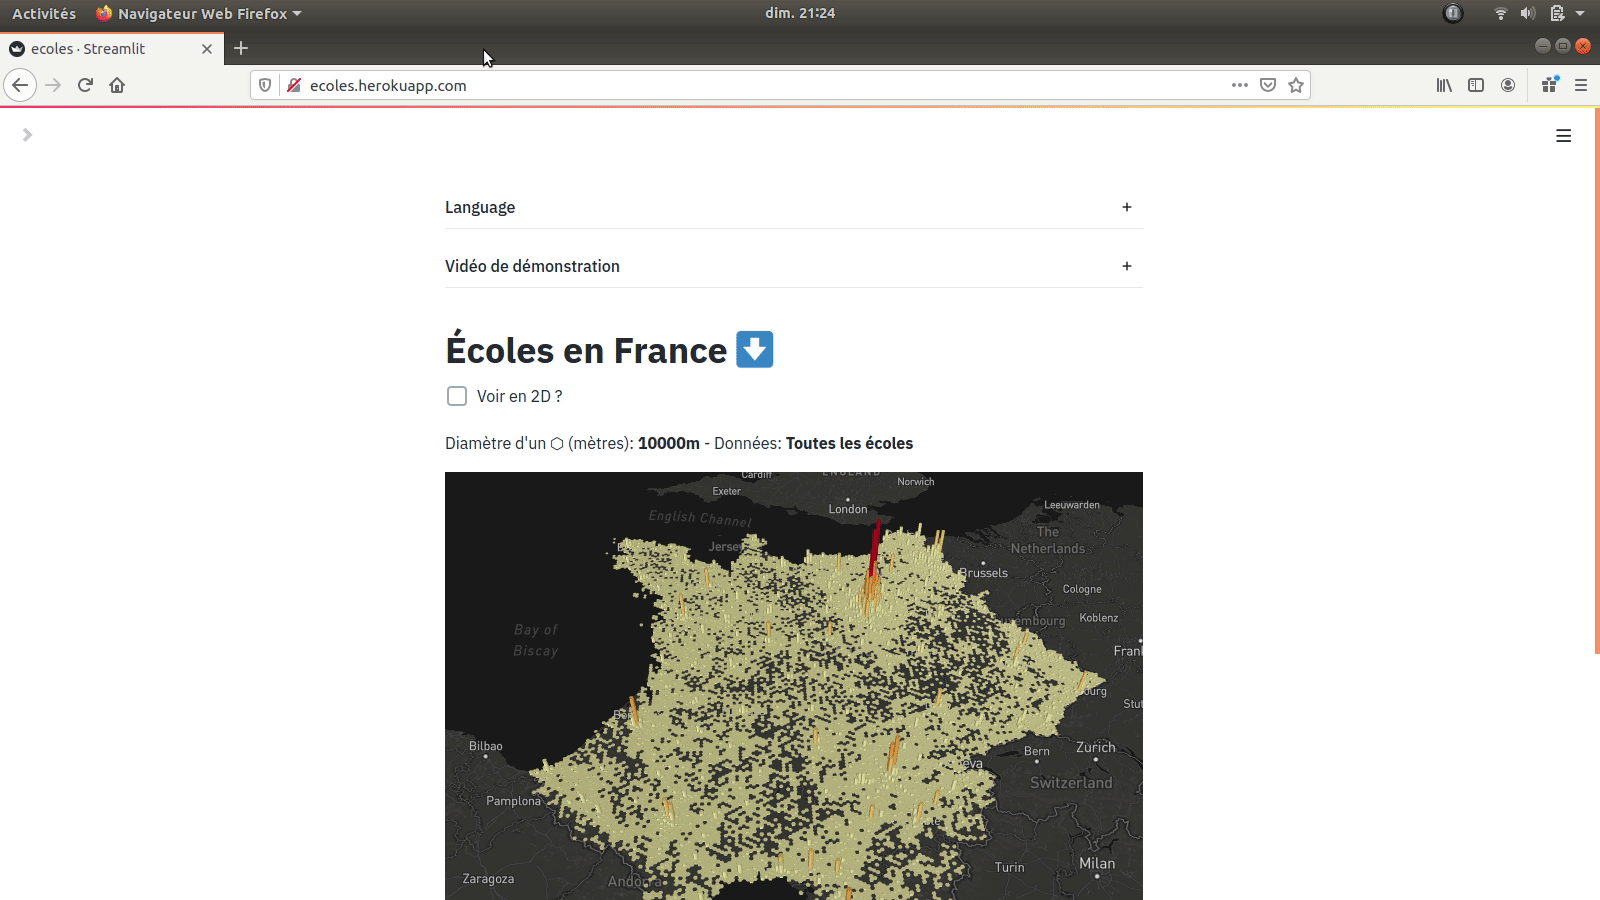The width and height of the screenshot is (1600, 900).
Task: Go forward with the browser arrow
Action: tap(53, 85)
